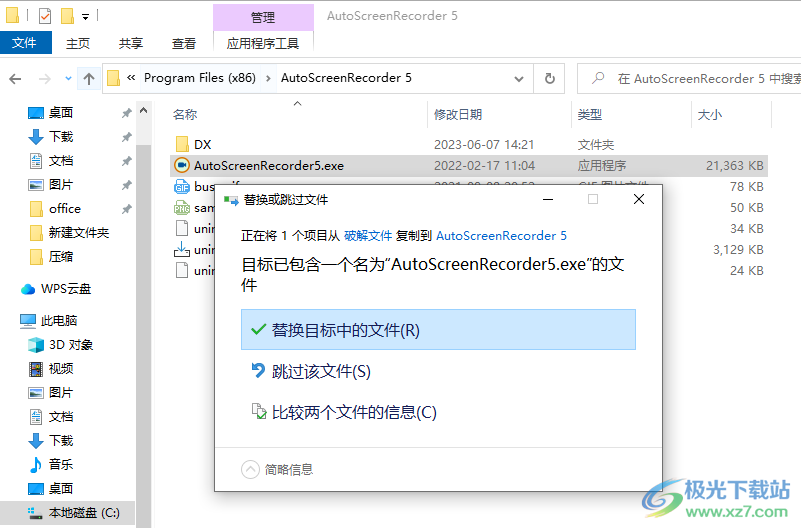
Task: Click the search box for AutoScreenRecorder 5
Action: (690, 79)
